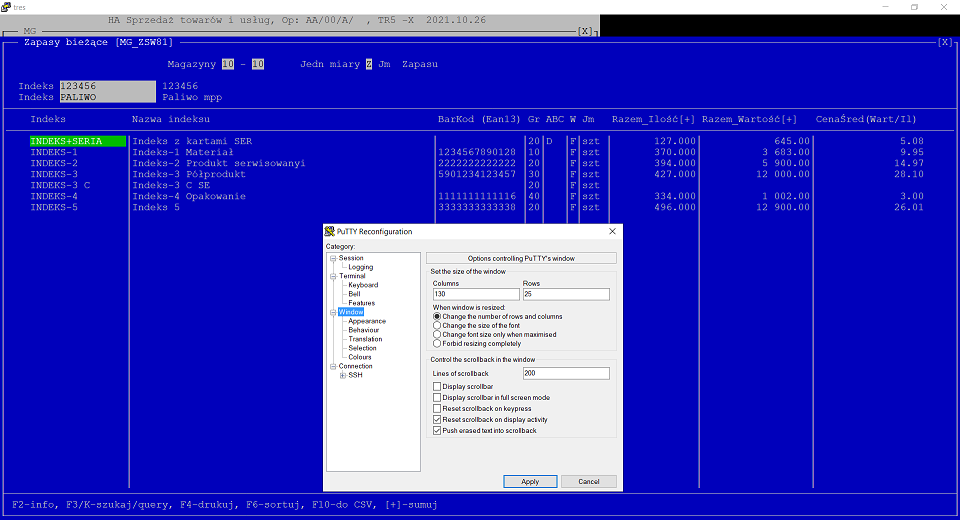
Task: Click barcode 1234567890128
Action: [477, 152]
